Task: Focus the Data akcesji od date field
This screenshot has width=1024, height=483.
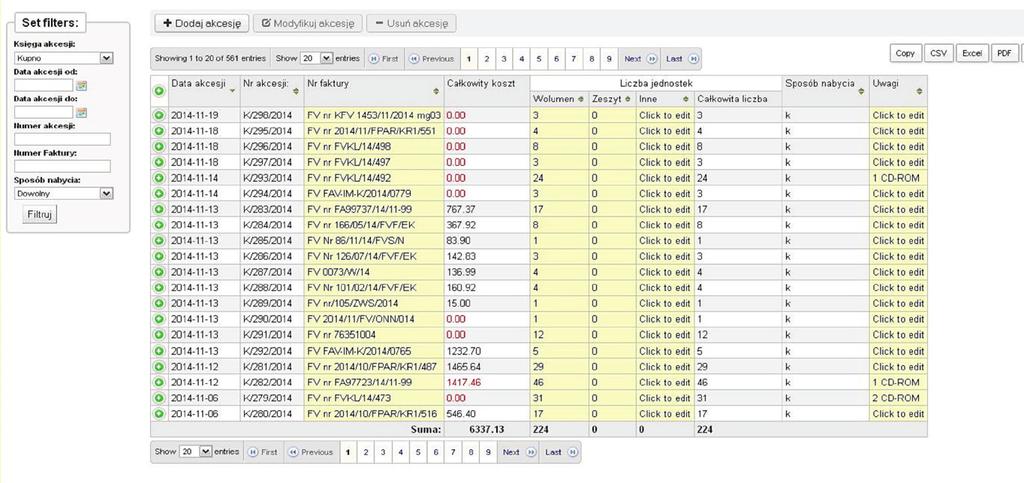Action: (44, 86)
